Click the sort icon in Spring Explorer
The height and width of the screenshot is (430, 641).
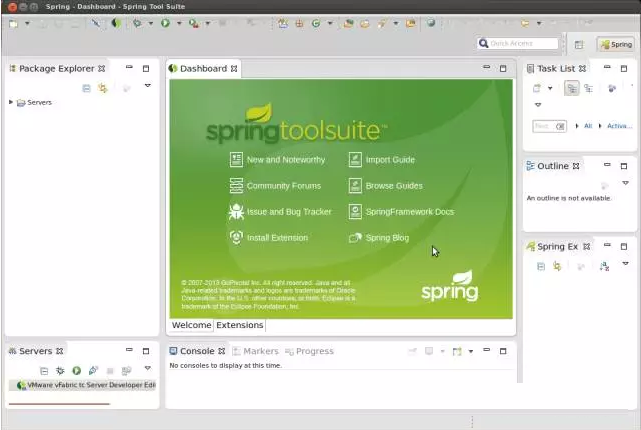604,267
